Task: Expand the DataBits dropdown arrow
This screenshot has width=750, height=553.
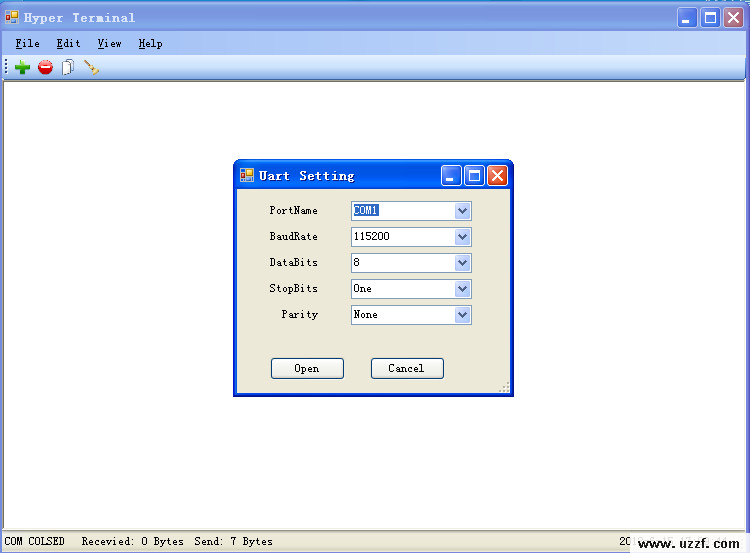Action: coord(462,263)
